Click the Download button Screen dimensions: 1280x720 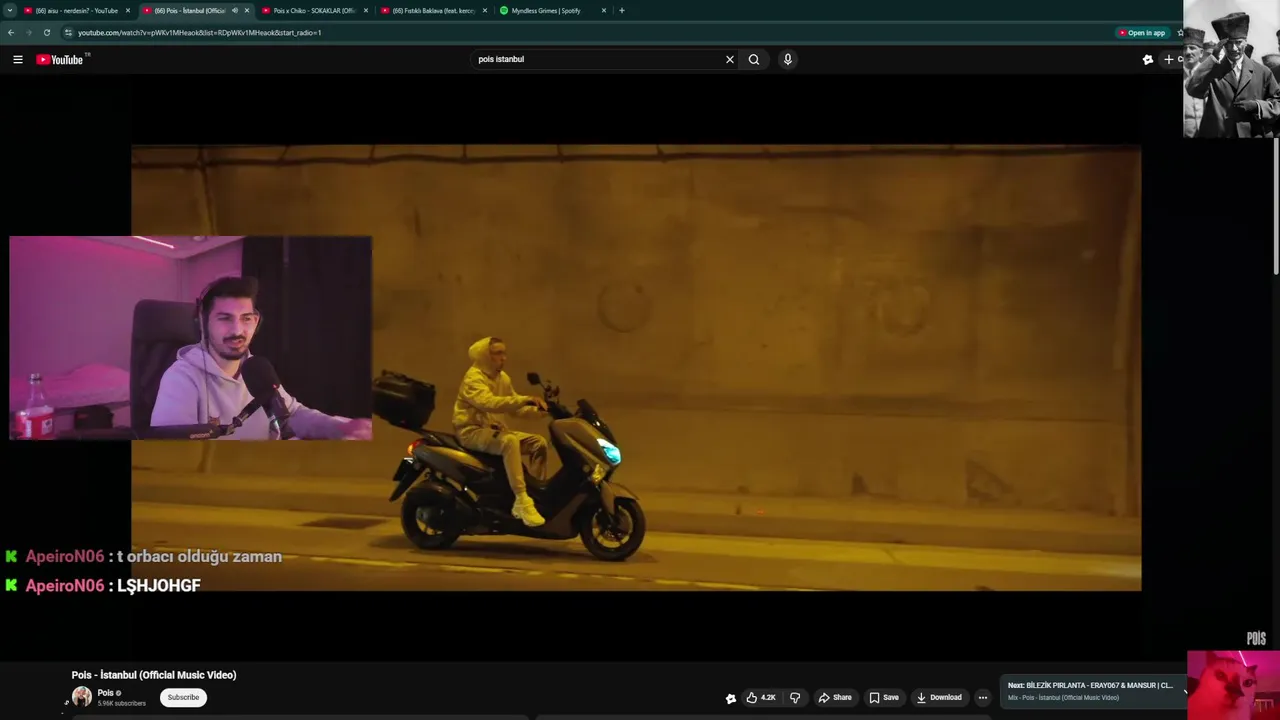939,697
